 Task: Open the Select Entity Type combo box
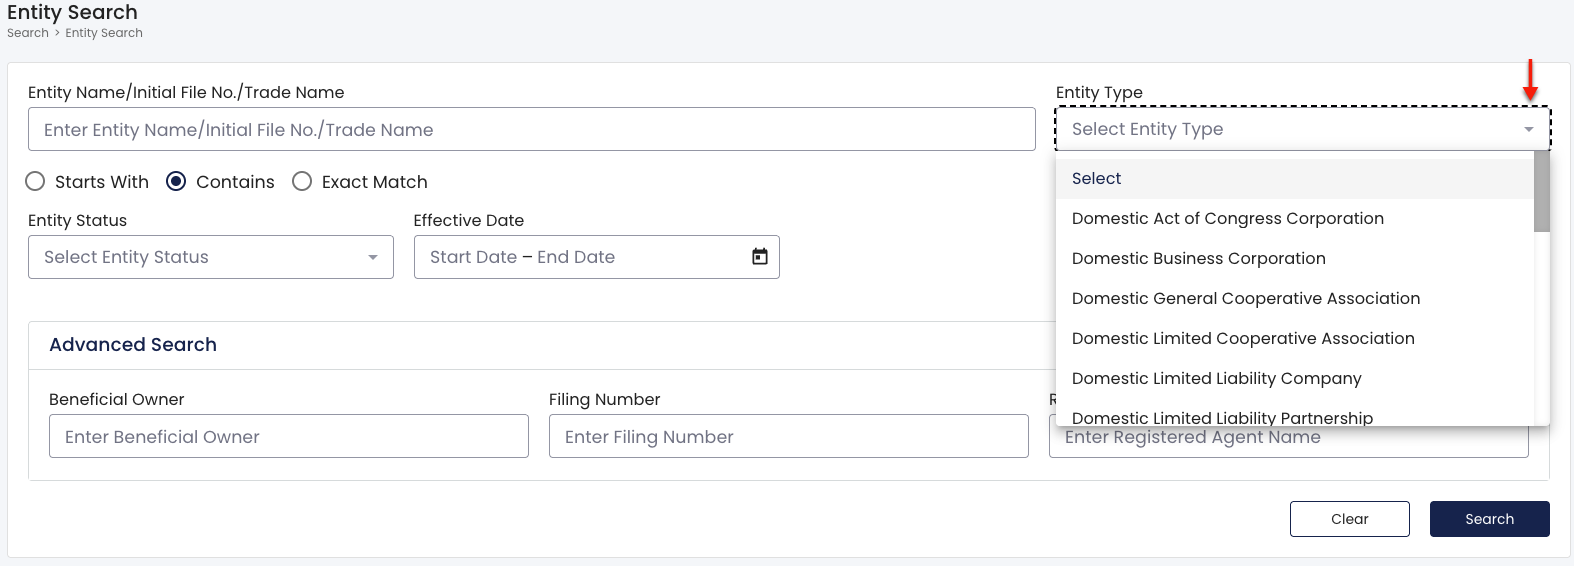pos(1303,129)
